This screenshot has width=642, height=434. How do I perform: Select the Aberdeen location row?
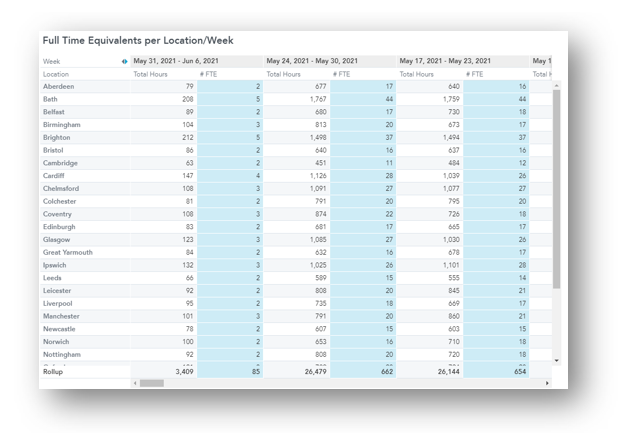point(59,87)
